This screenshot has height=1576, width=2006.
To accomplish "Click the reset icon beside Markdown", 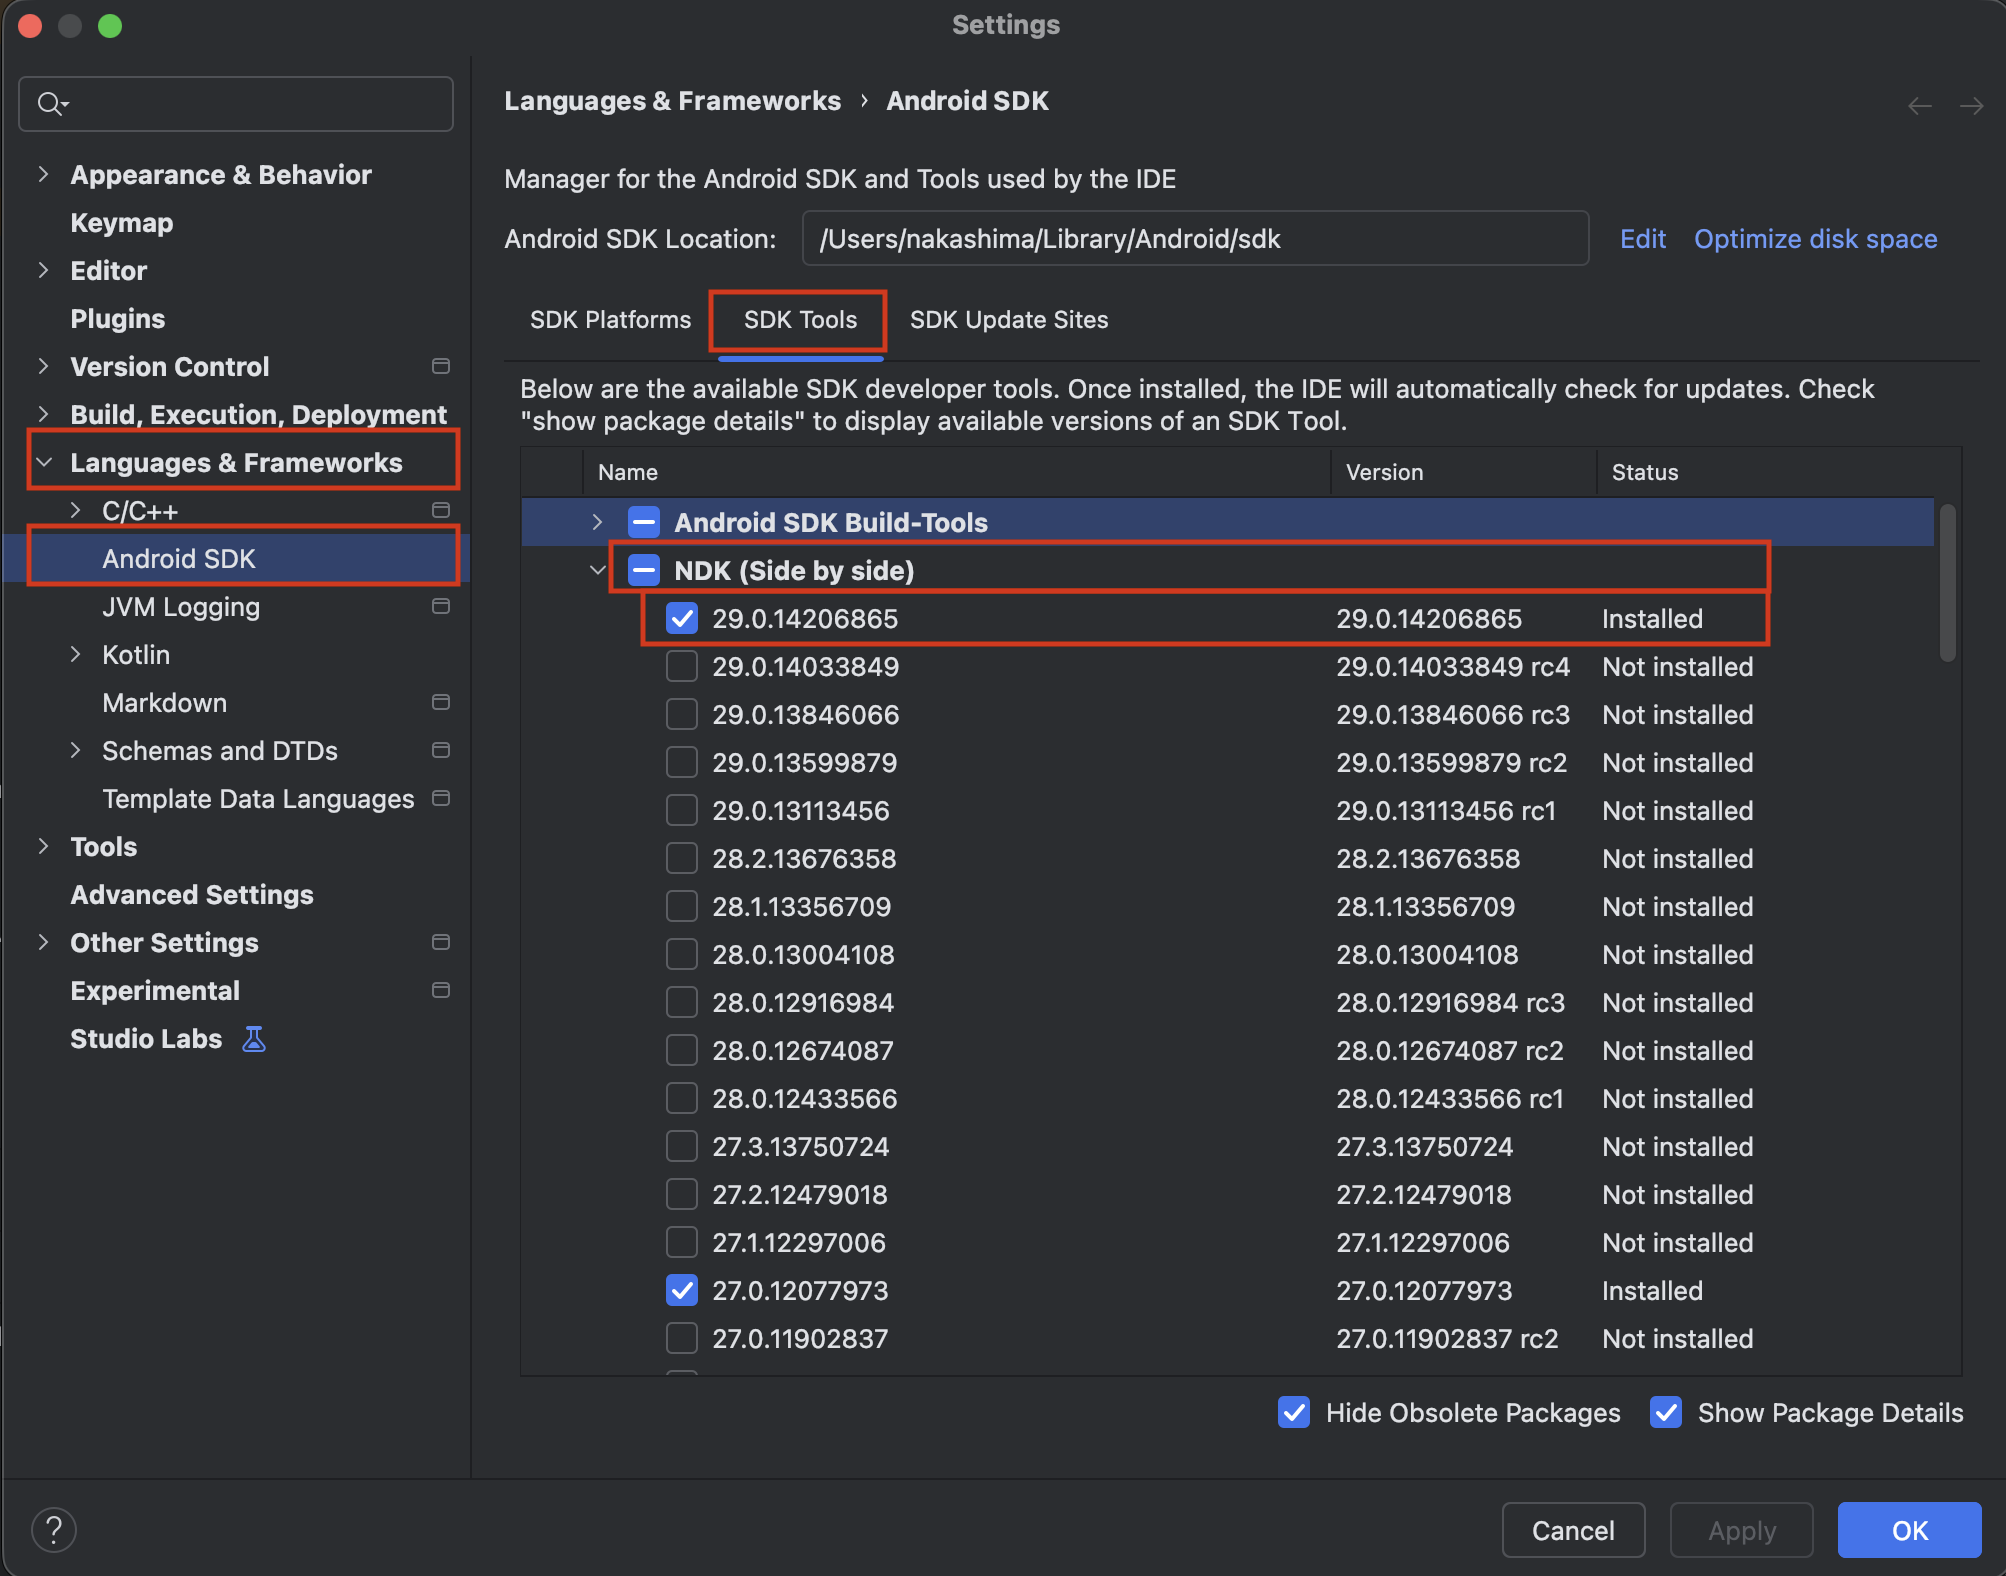I will point(440,702).
